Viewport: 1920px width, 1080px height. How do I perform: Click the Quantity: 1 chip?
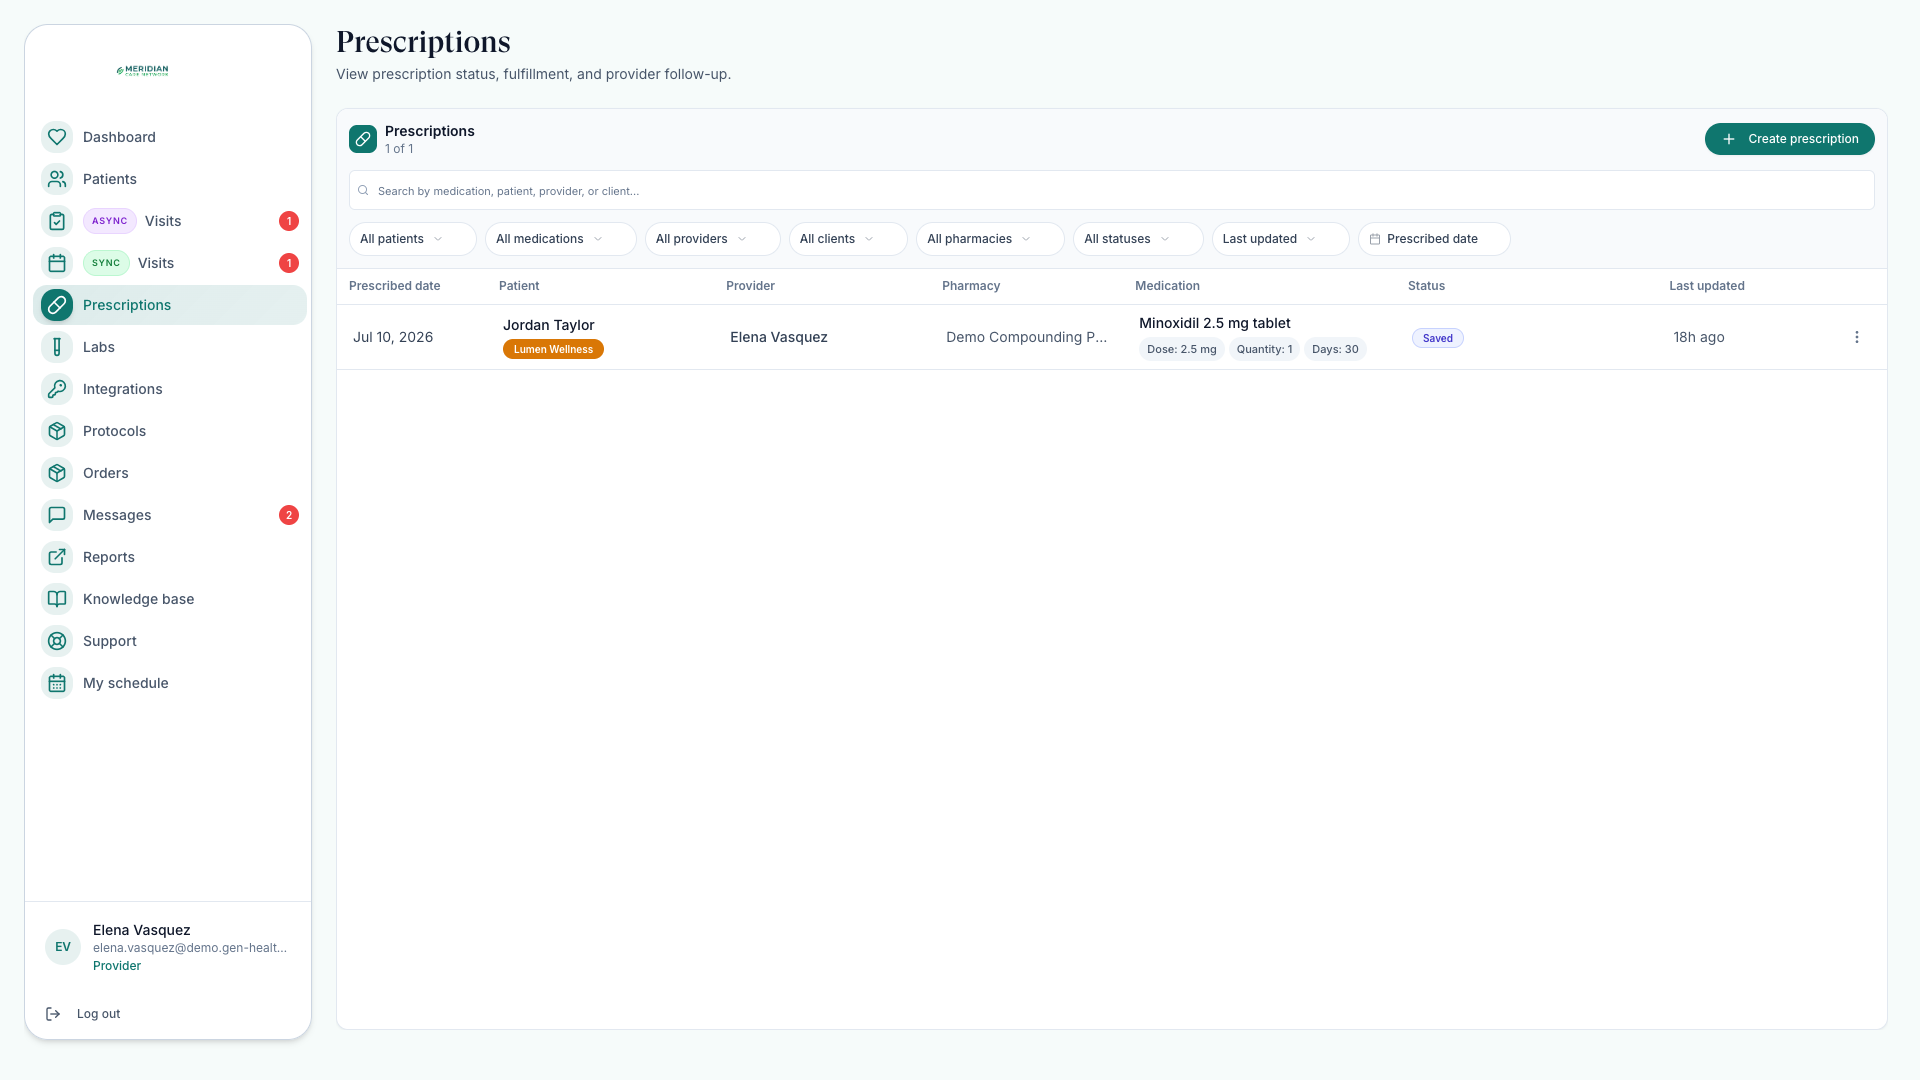[x=1264, y=349]
